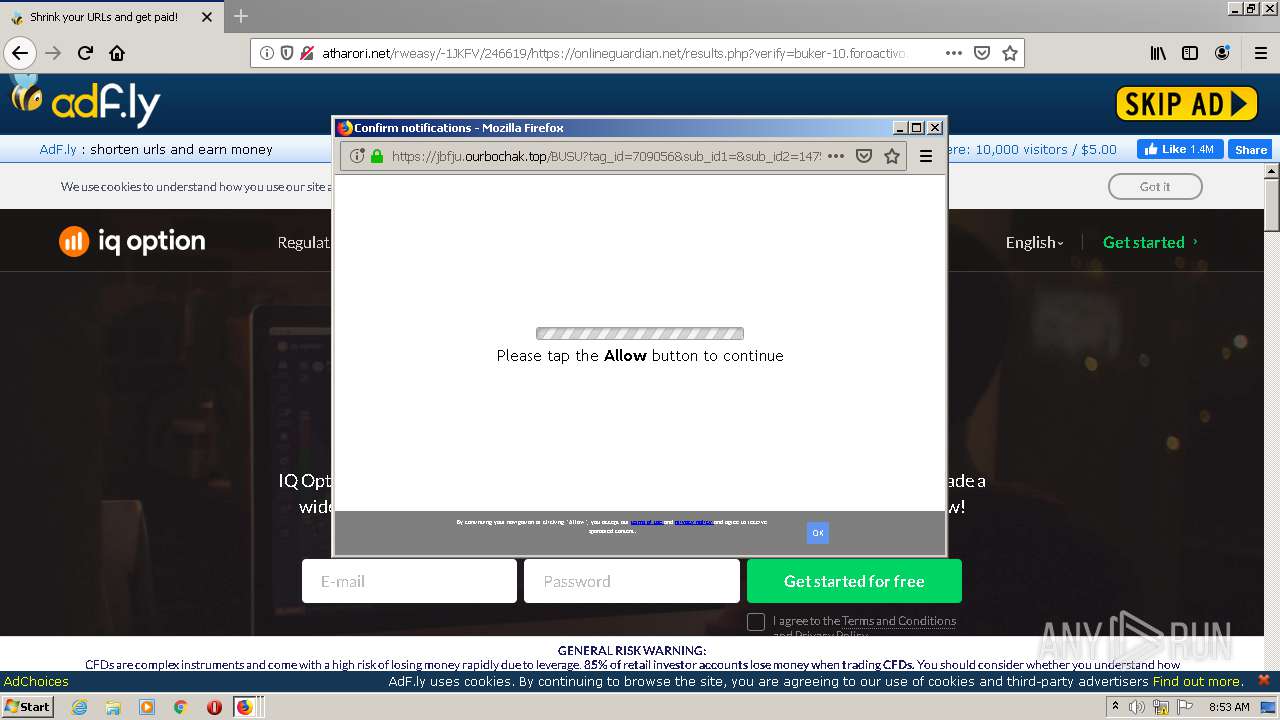This screenshot has width=1280, height=720.
Task: Select the 'Shrink your URLs and get paid!' tab
Action: point(112,17)
